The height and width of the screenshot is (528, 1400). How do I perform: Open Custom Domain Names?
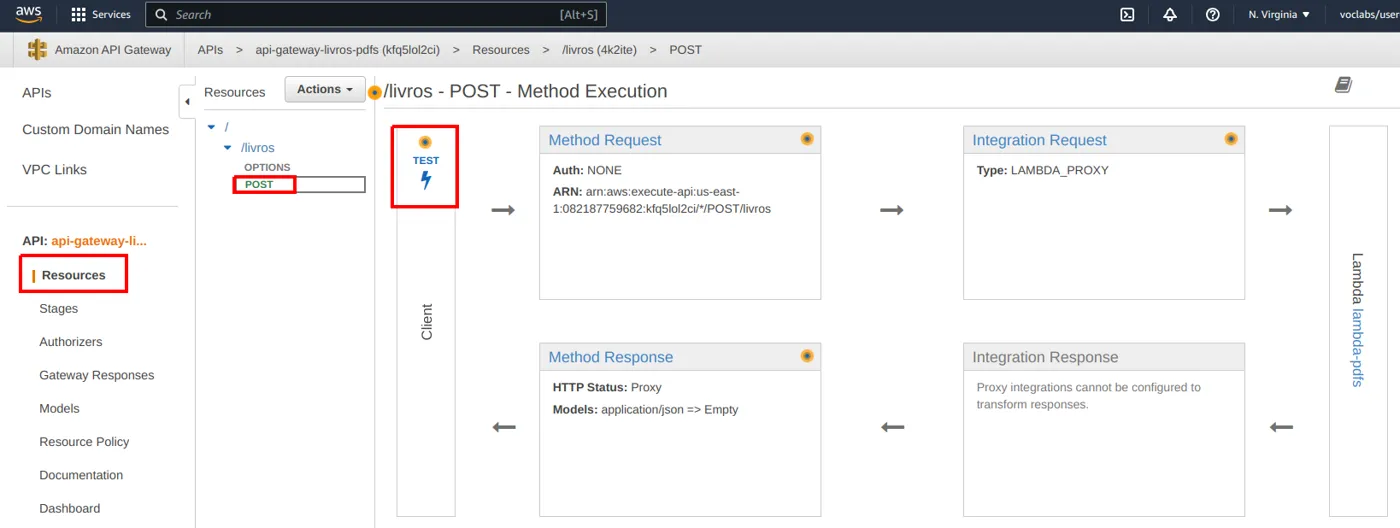(96, 130)
